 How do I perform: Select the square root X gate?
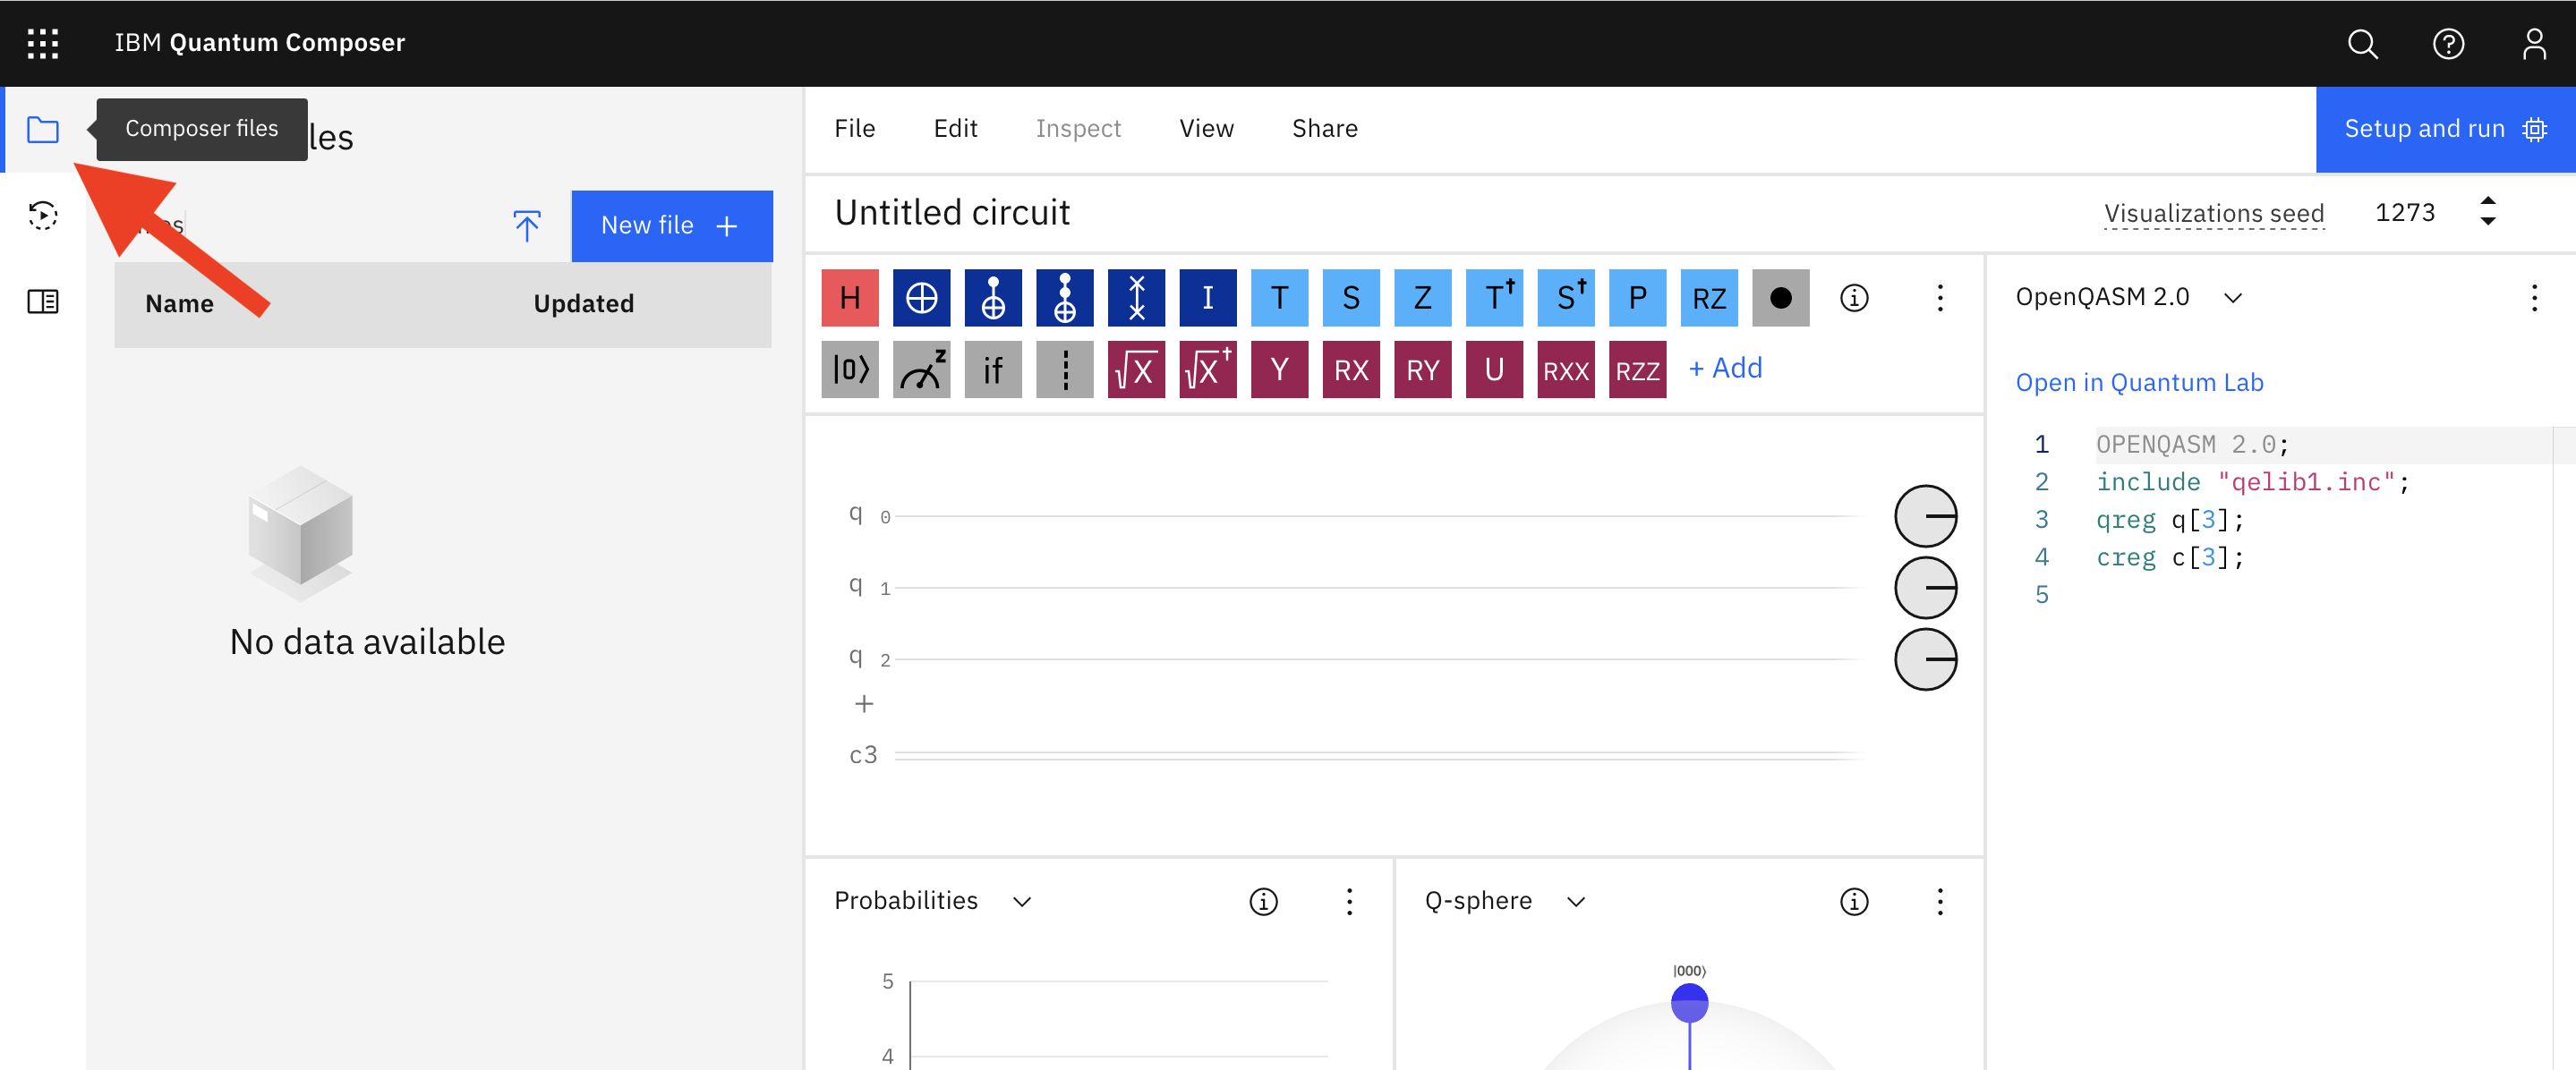coord(1136,370)
